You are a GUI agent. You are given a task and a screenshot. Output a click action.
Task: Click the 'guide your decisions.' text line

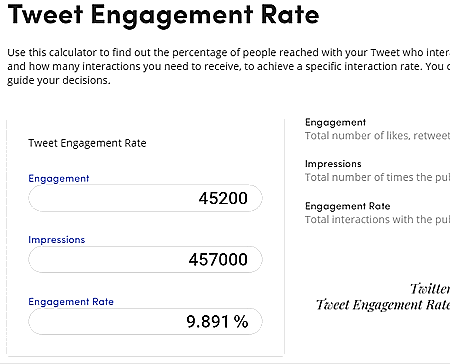59,80
